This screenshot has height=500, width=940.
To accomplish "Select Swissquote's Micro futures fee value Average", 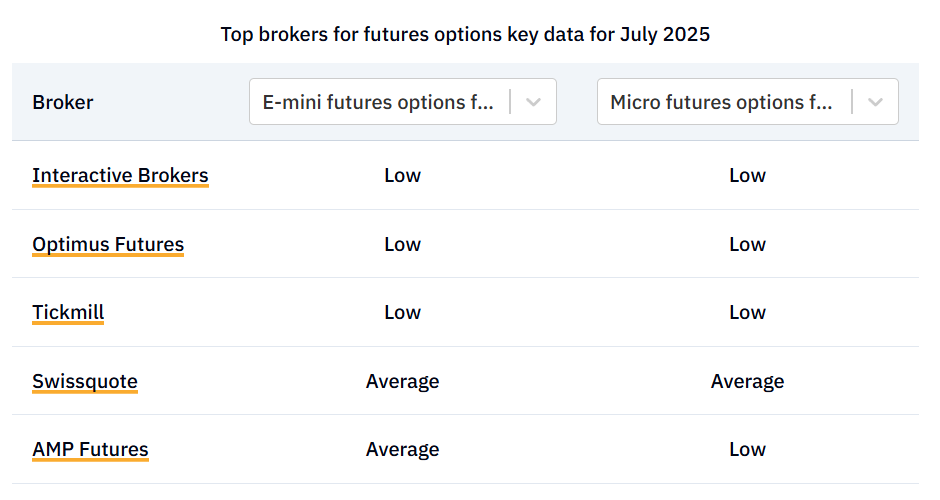I will pos(747,381).
